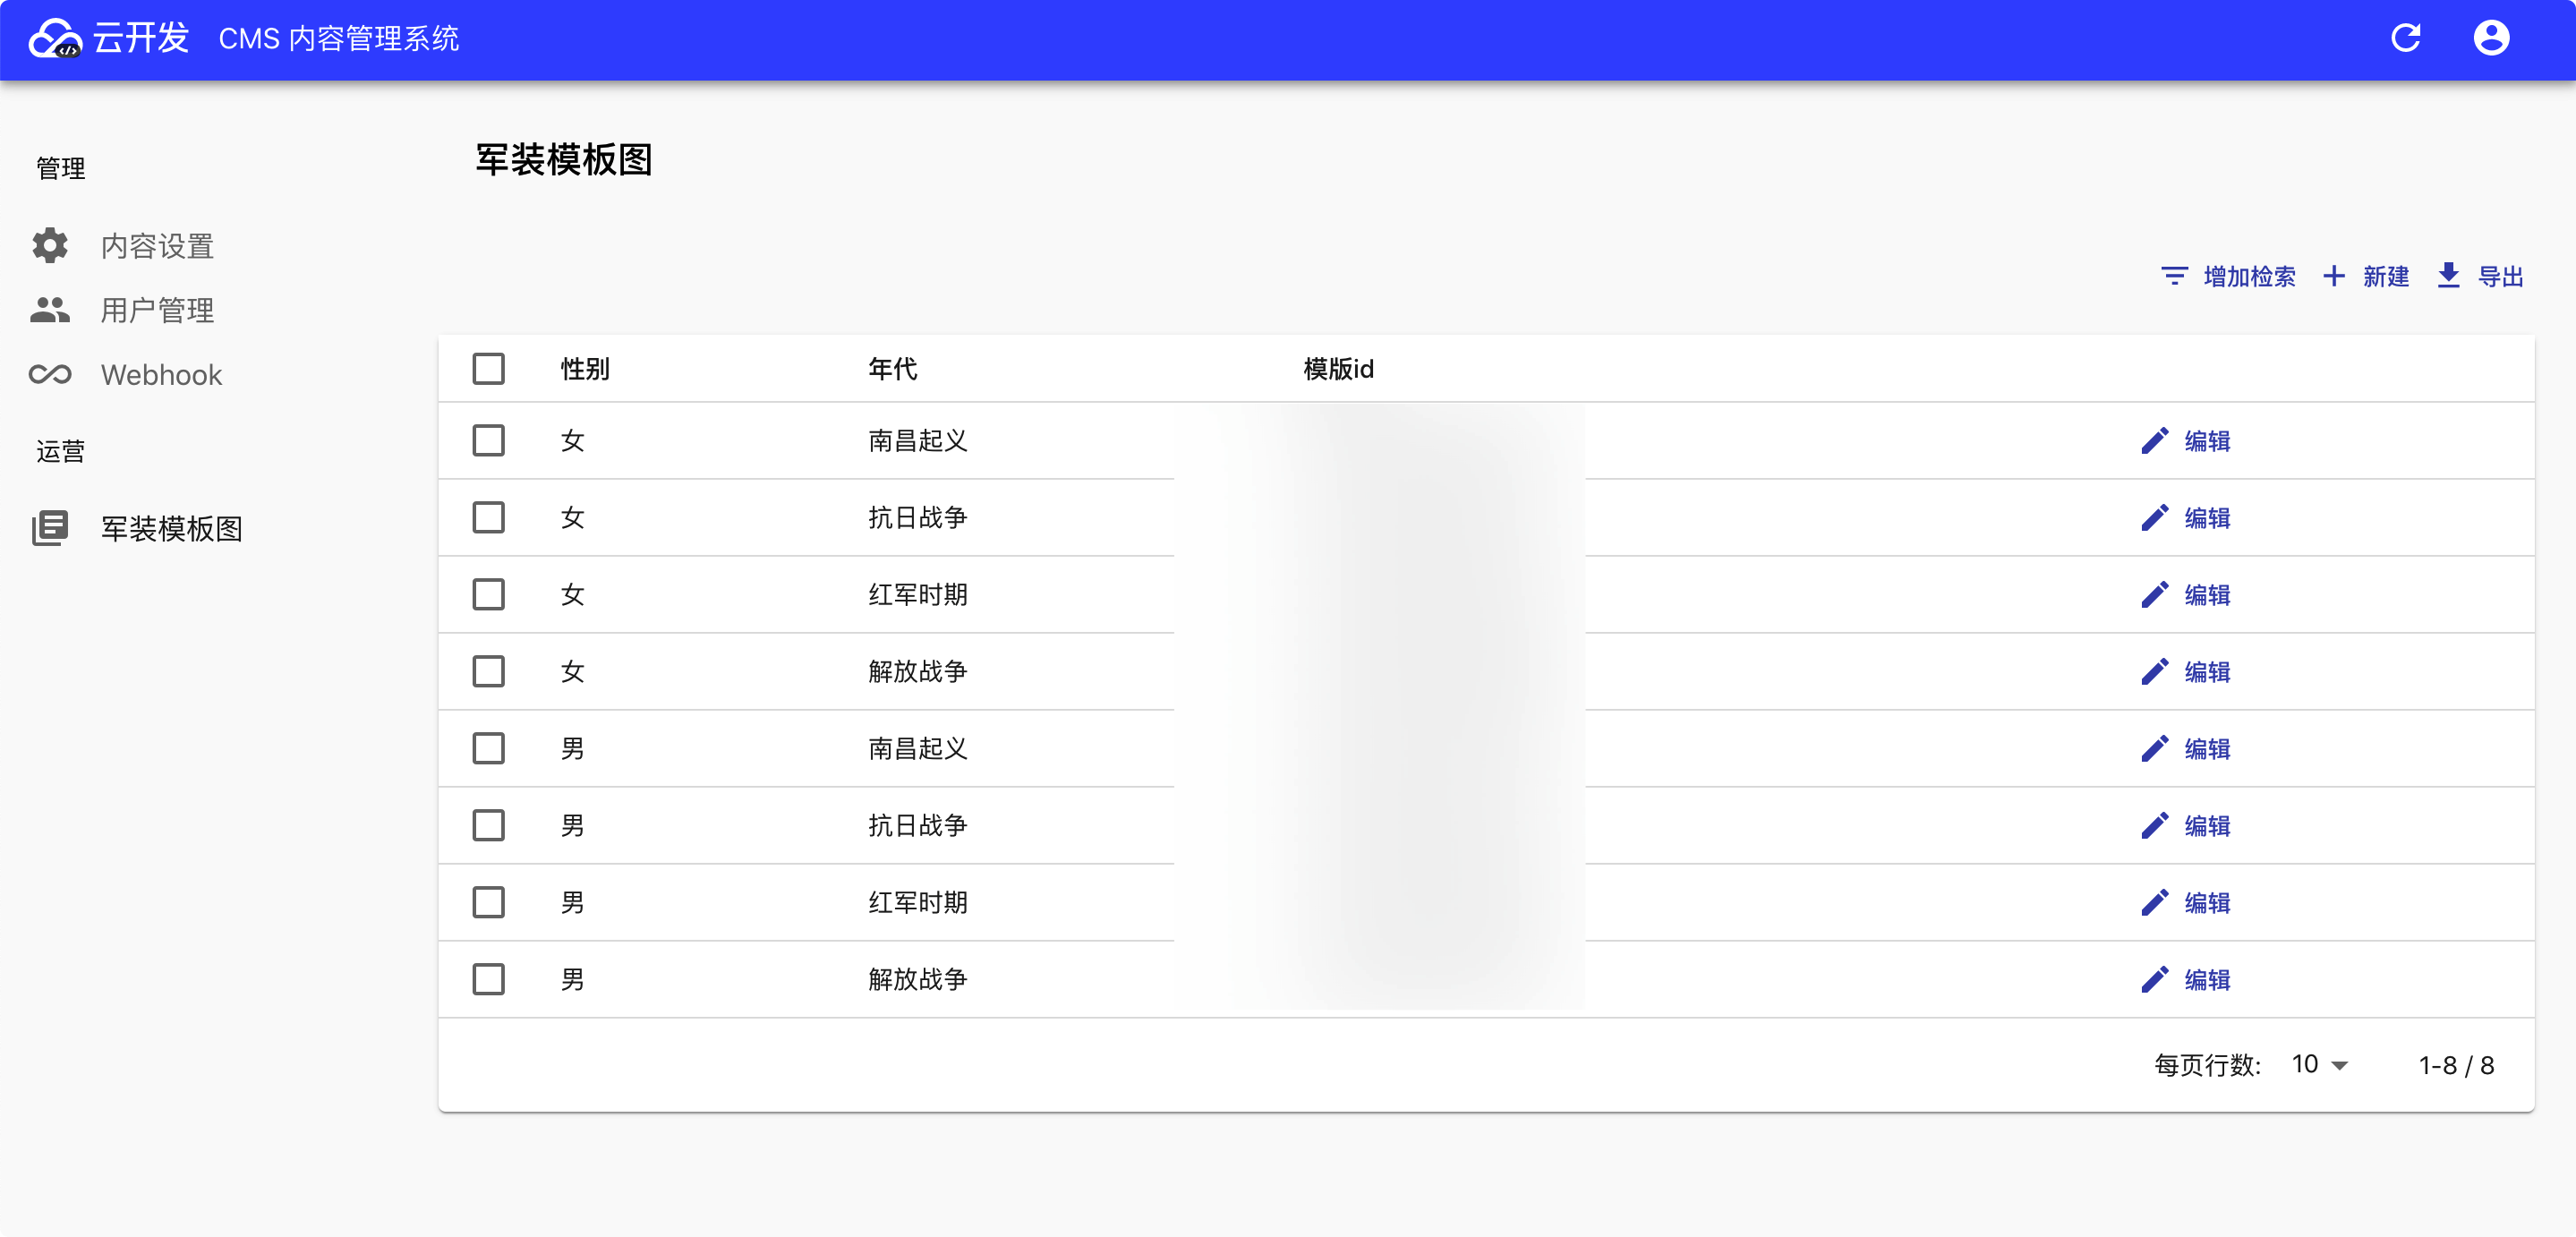Click the gear icon for 内容设置
Screen dimensions: 2576x1237
click(x=50, y=245)
